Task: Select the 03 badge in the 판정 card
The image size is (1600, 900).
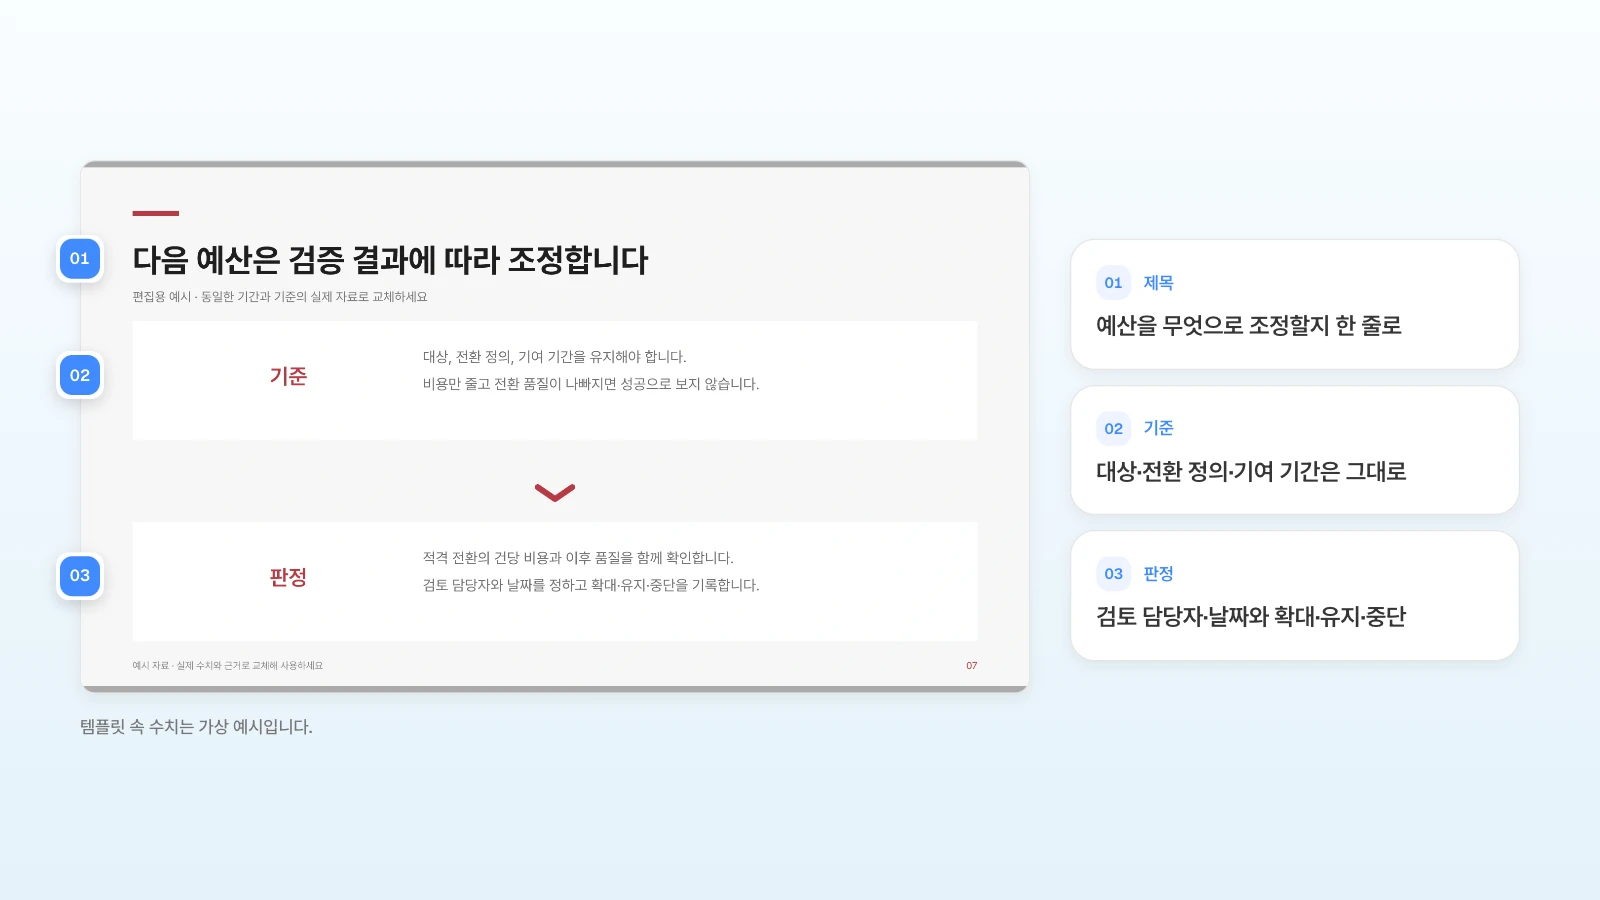Action: pos(1113,574)
